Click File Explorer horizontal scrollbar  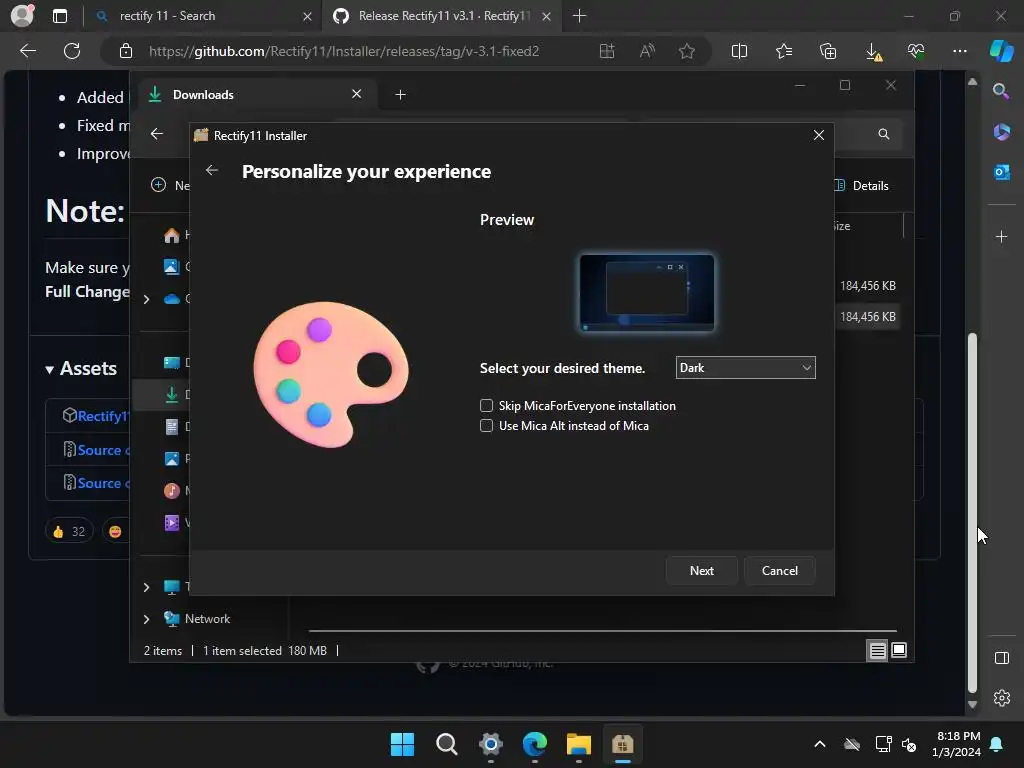click(602, 631)
